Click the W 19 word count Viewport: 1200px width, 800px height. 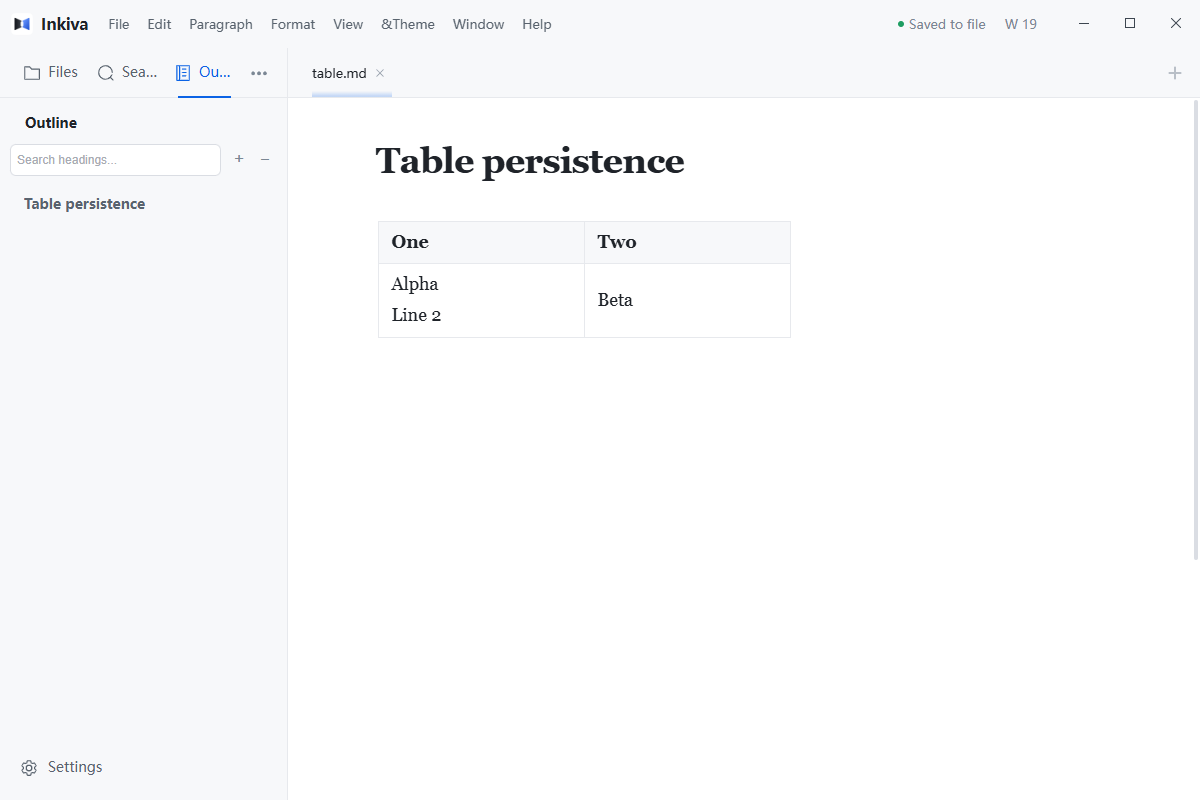pos(1021,24)
